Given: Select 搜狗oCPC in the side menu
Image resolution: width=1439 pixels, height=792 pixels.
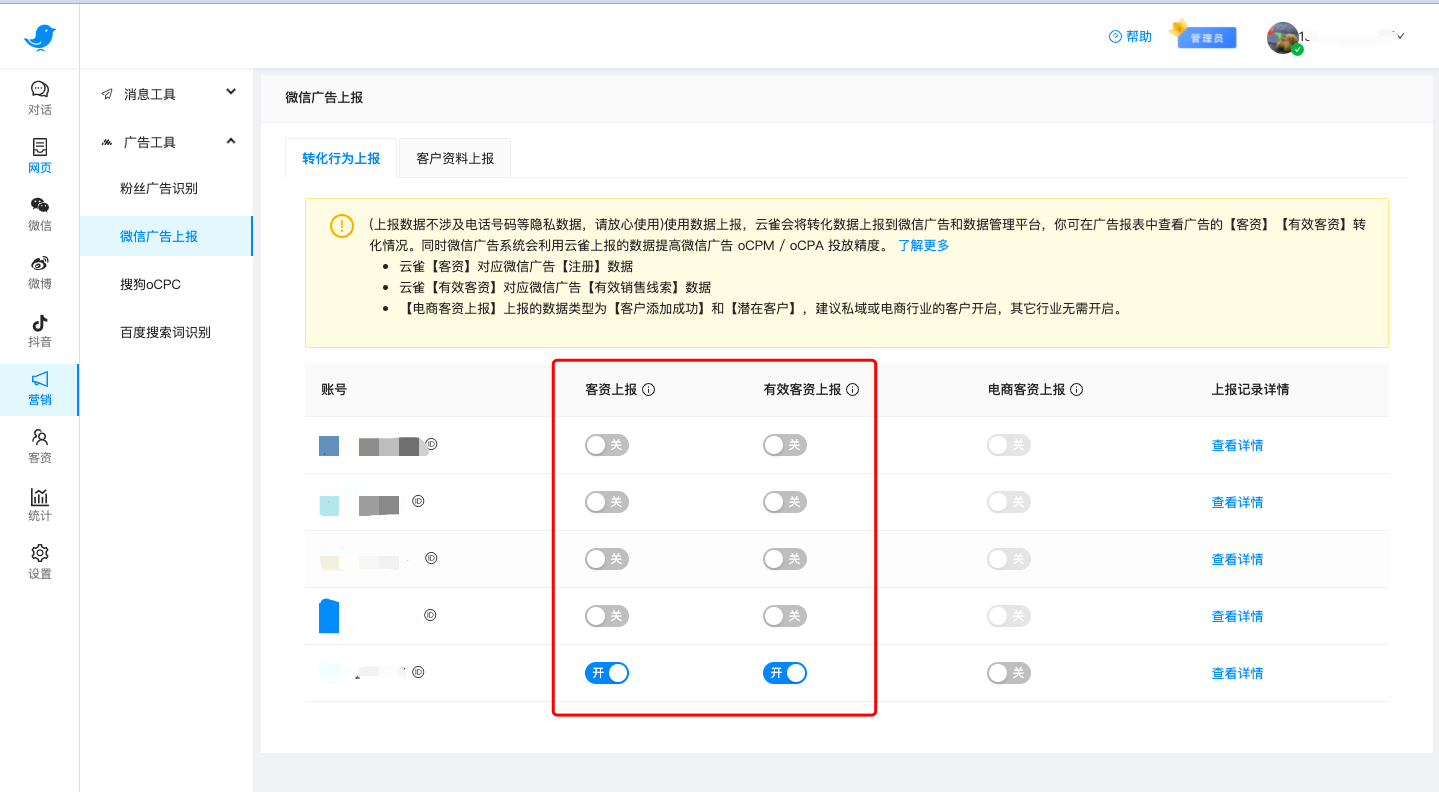Looking at the screenshot, I should 150,284.
